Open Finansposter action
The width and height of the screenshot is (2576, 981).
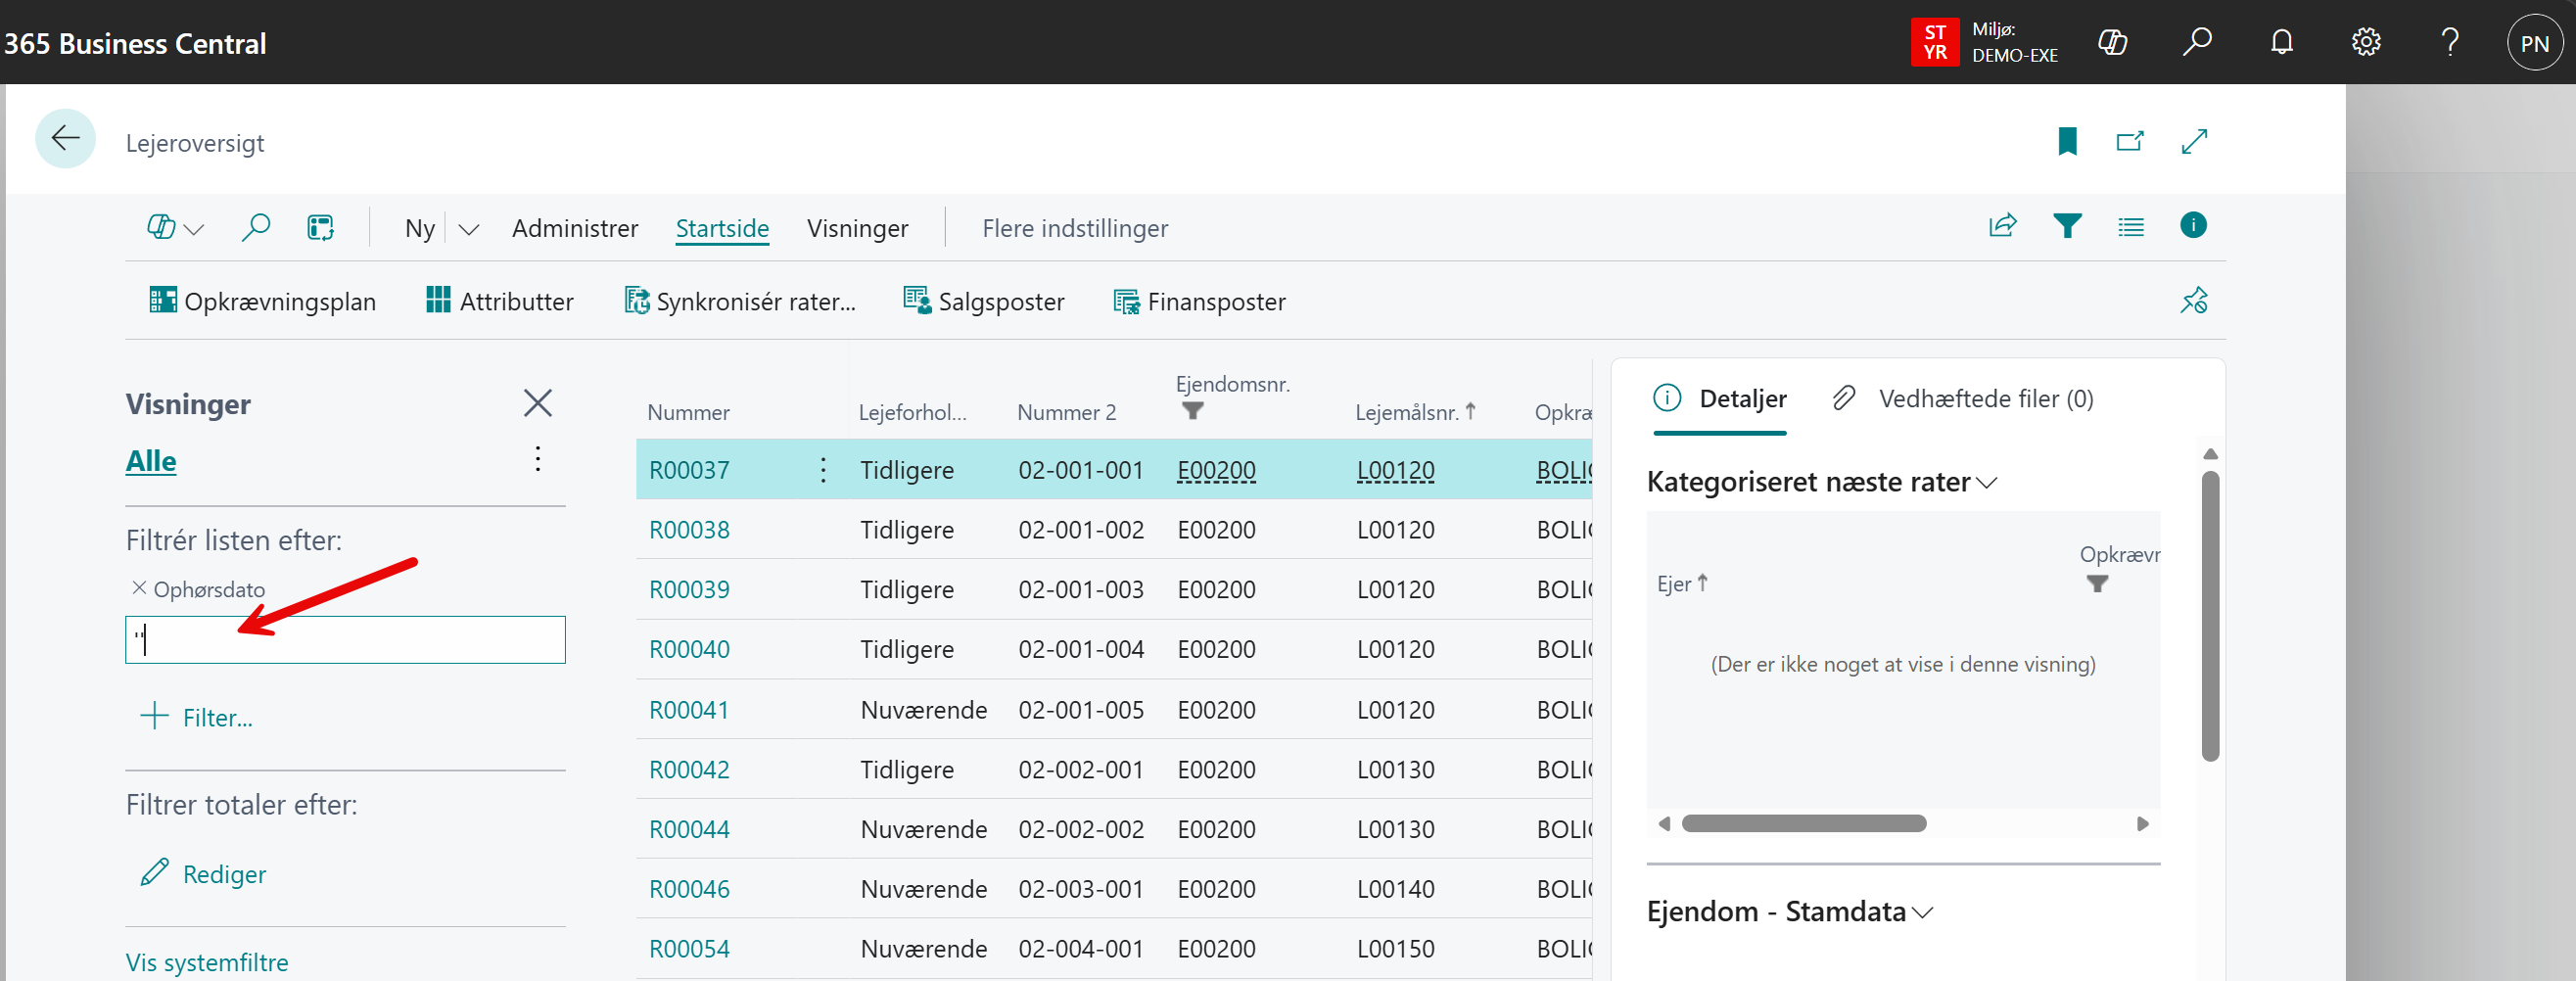click(1199, 301)
